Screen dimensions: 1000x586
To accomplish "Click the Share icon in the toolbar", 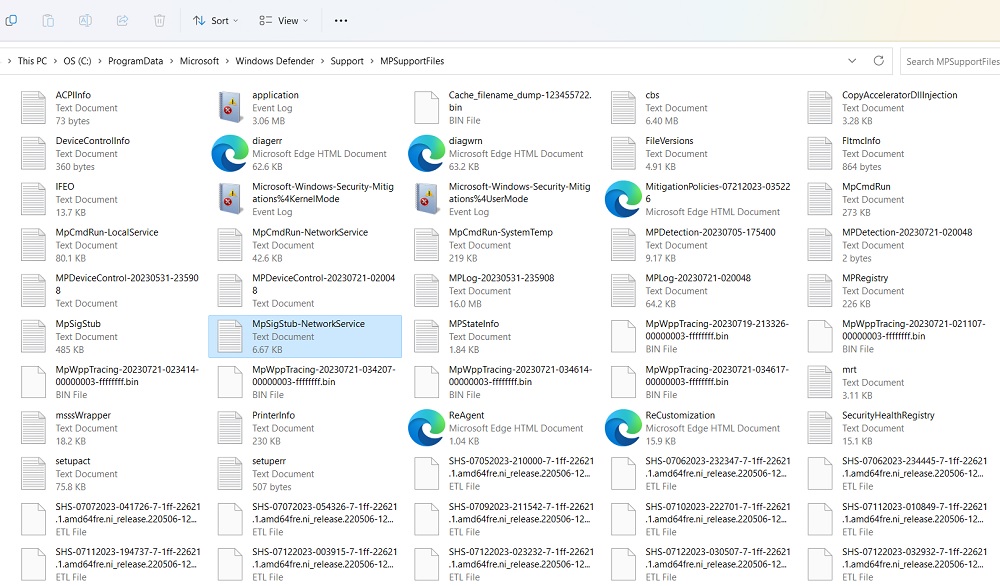I will [122, 20].
